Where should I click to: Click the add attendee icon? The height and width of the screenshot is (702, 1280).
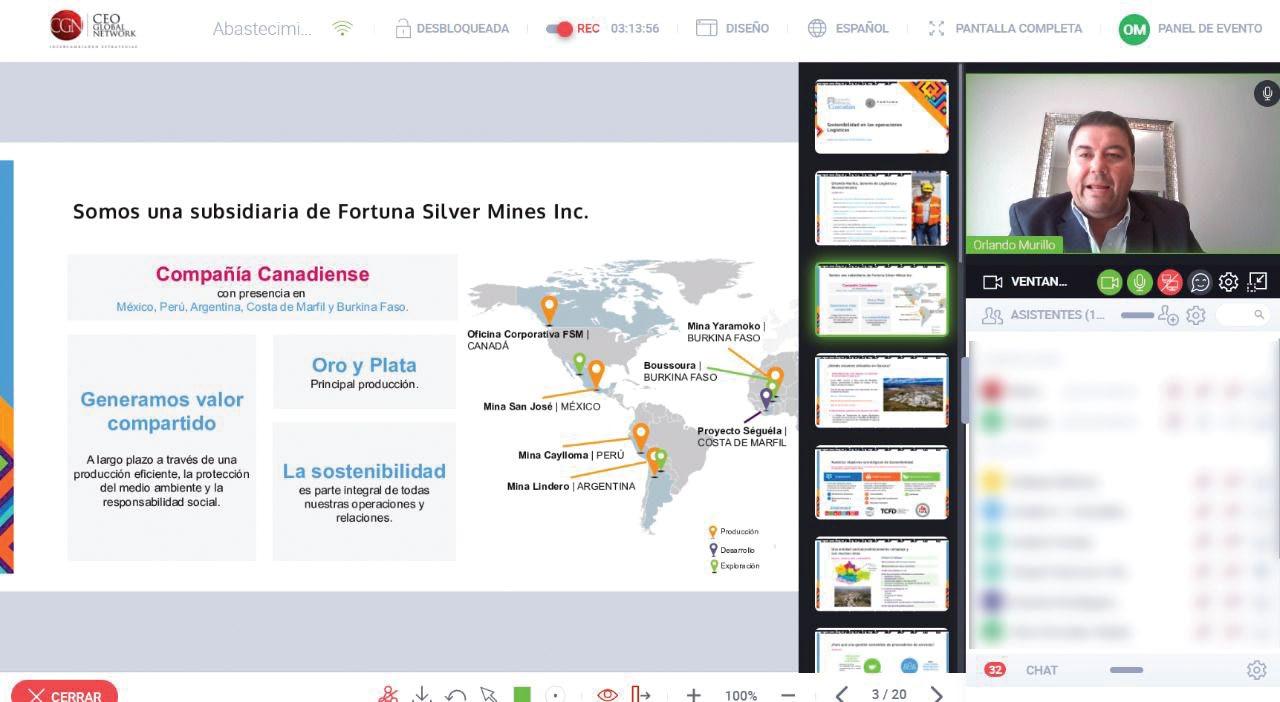(1168, 315)
